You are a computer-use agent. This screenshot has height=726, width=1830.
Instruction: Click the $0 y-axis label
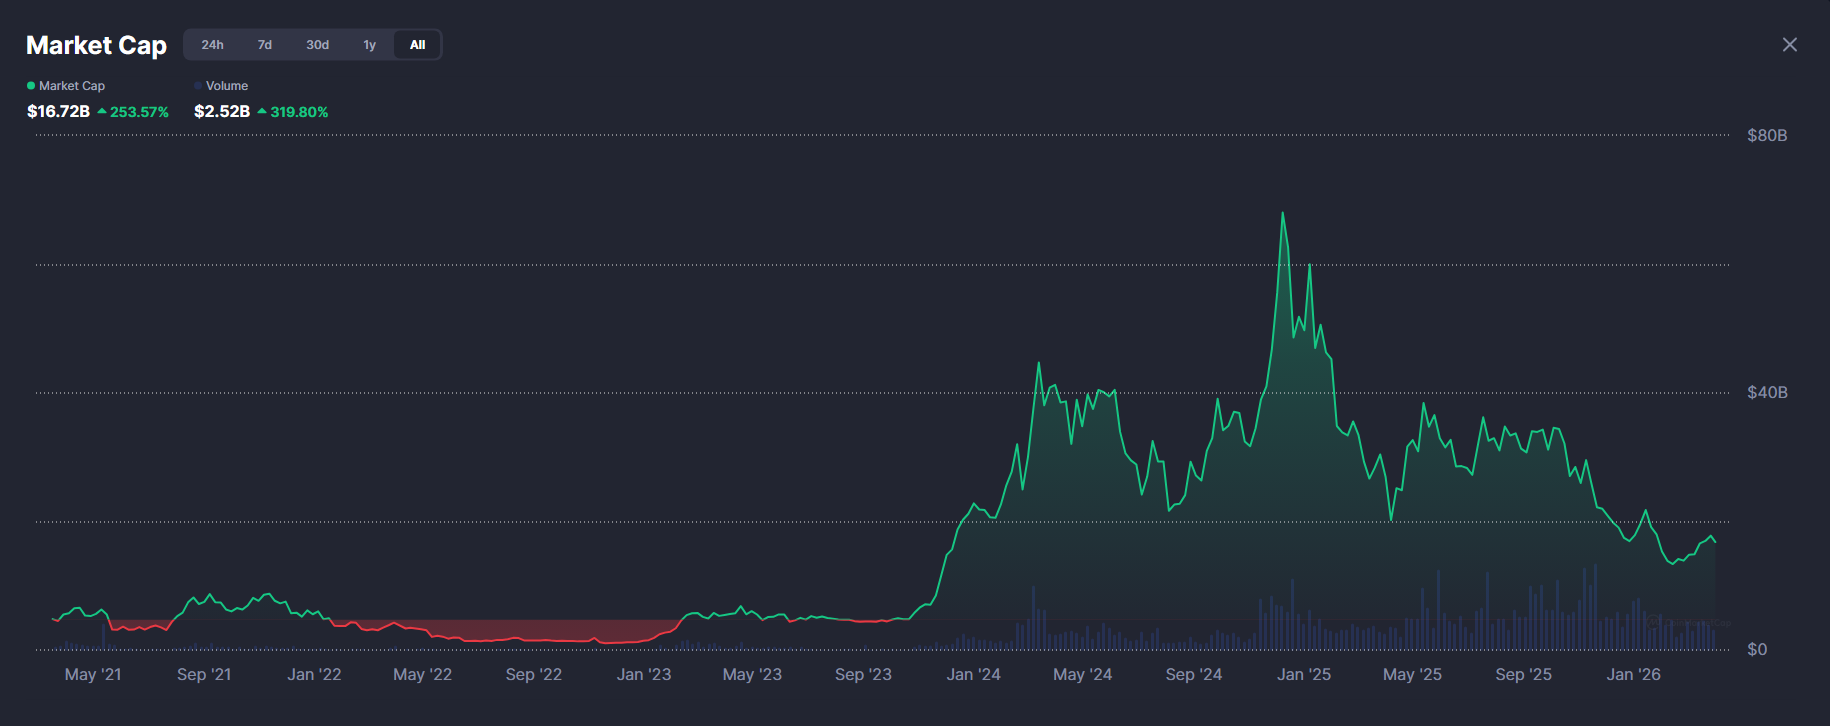(x=1757, y=649)
